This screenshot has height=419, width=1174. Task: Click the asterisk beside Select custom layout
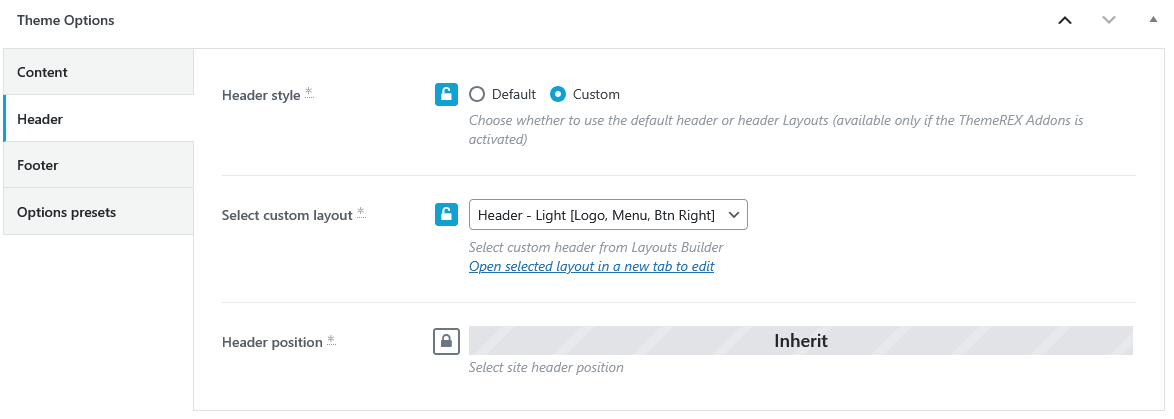point(361,212)
